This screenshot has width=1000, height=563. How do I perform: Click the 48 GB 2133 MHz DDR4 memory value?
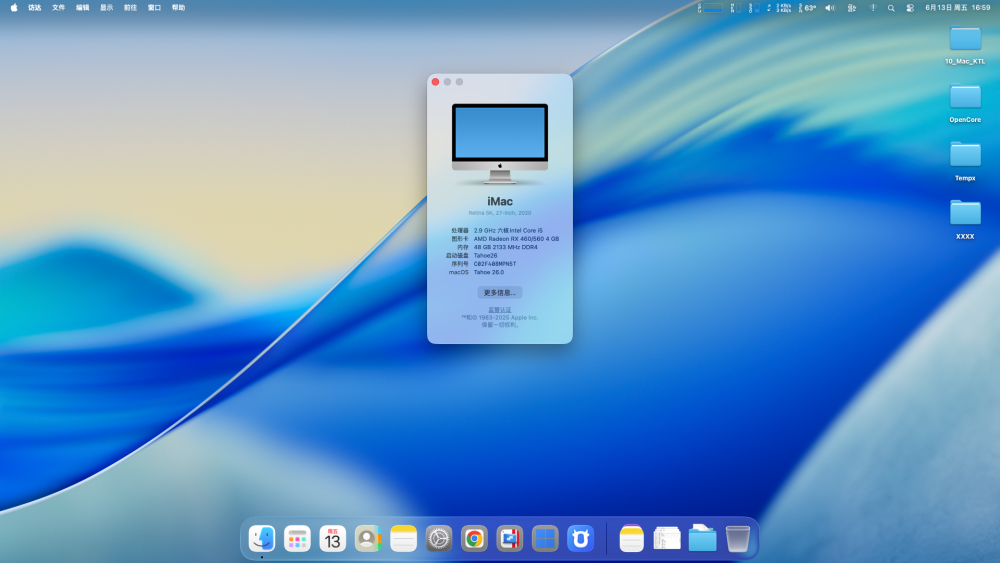coord(505,247)
